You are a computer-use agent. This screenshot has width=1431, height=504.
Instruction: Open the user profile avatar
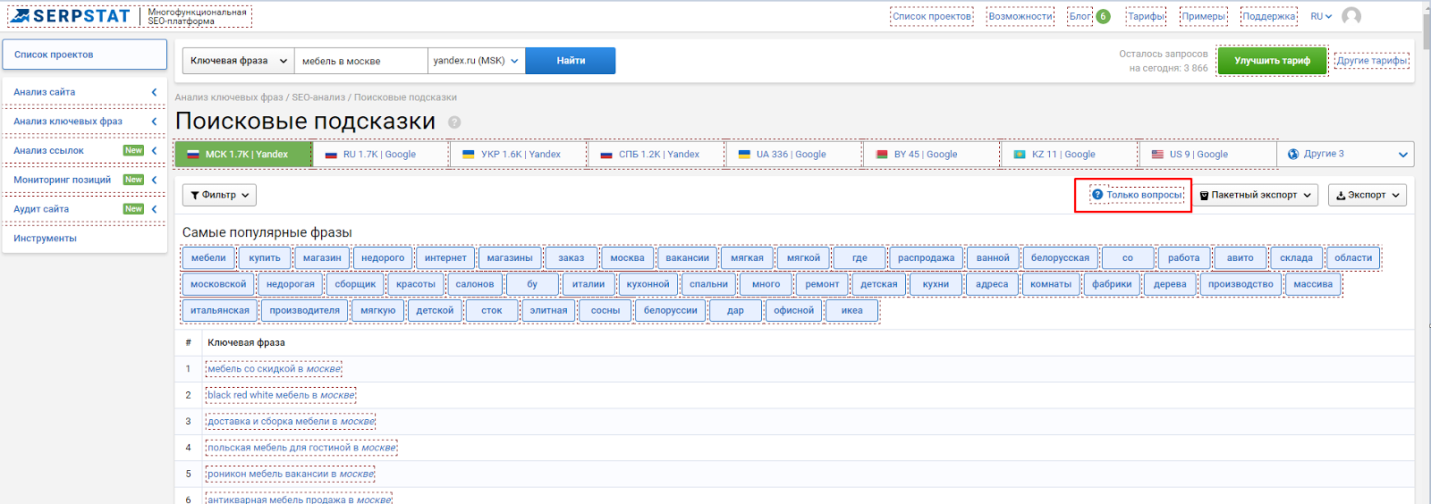(x=1351, y=17)
